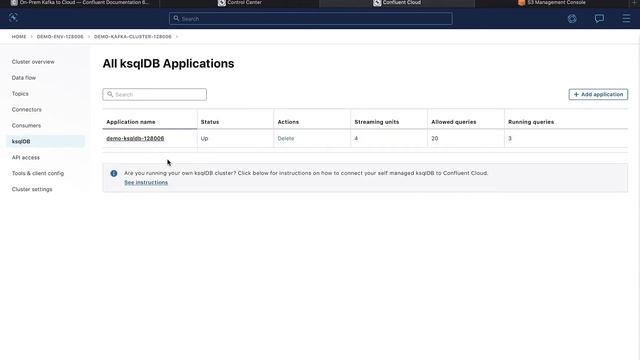The image size is (640, 360).
Task: Delete the demo-ksqldb-128006 application
Action: tap(286, 138)
